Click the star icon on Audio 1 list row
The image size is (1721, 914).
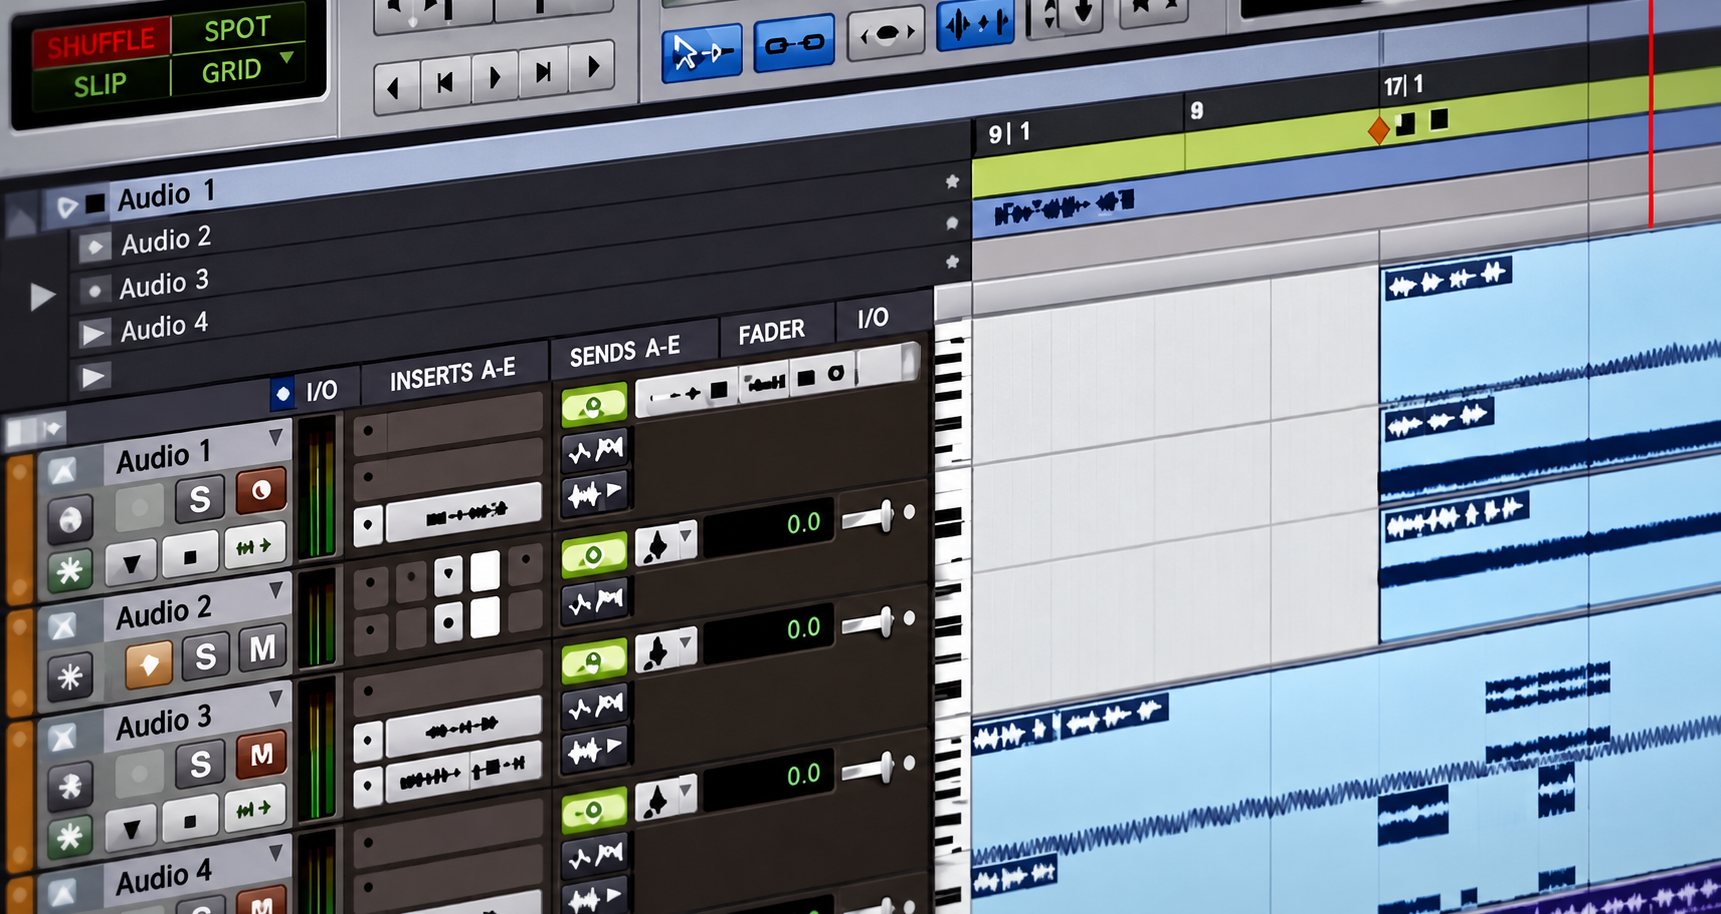tap(952, 182)
